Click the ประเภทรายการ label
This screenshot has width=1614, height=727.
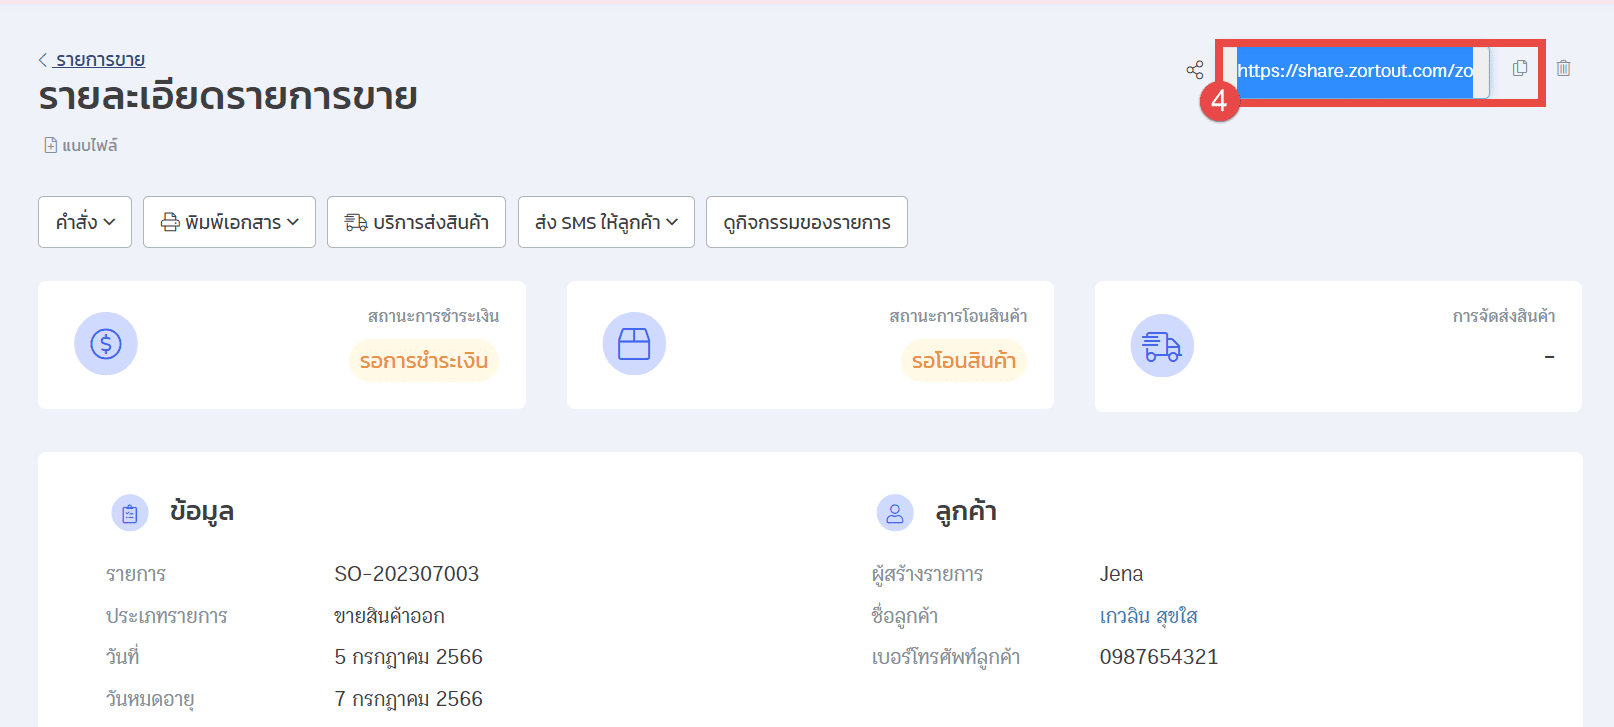pos(167,616)
